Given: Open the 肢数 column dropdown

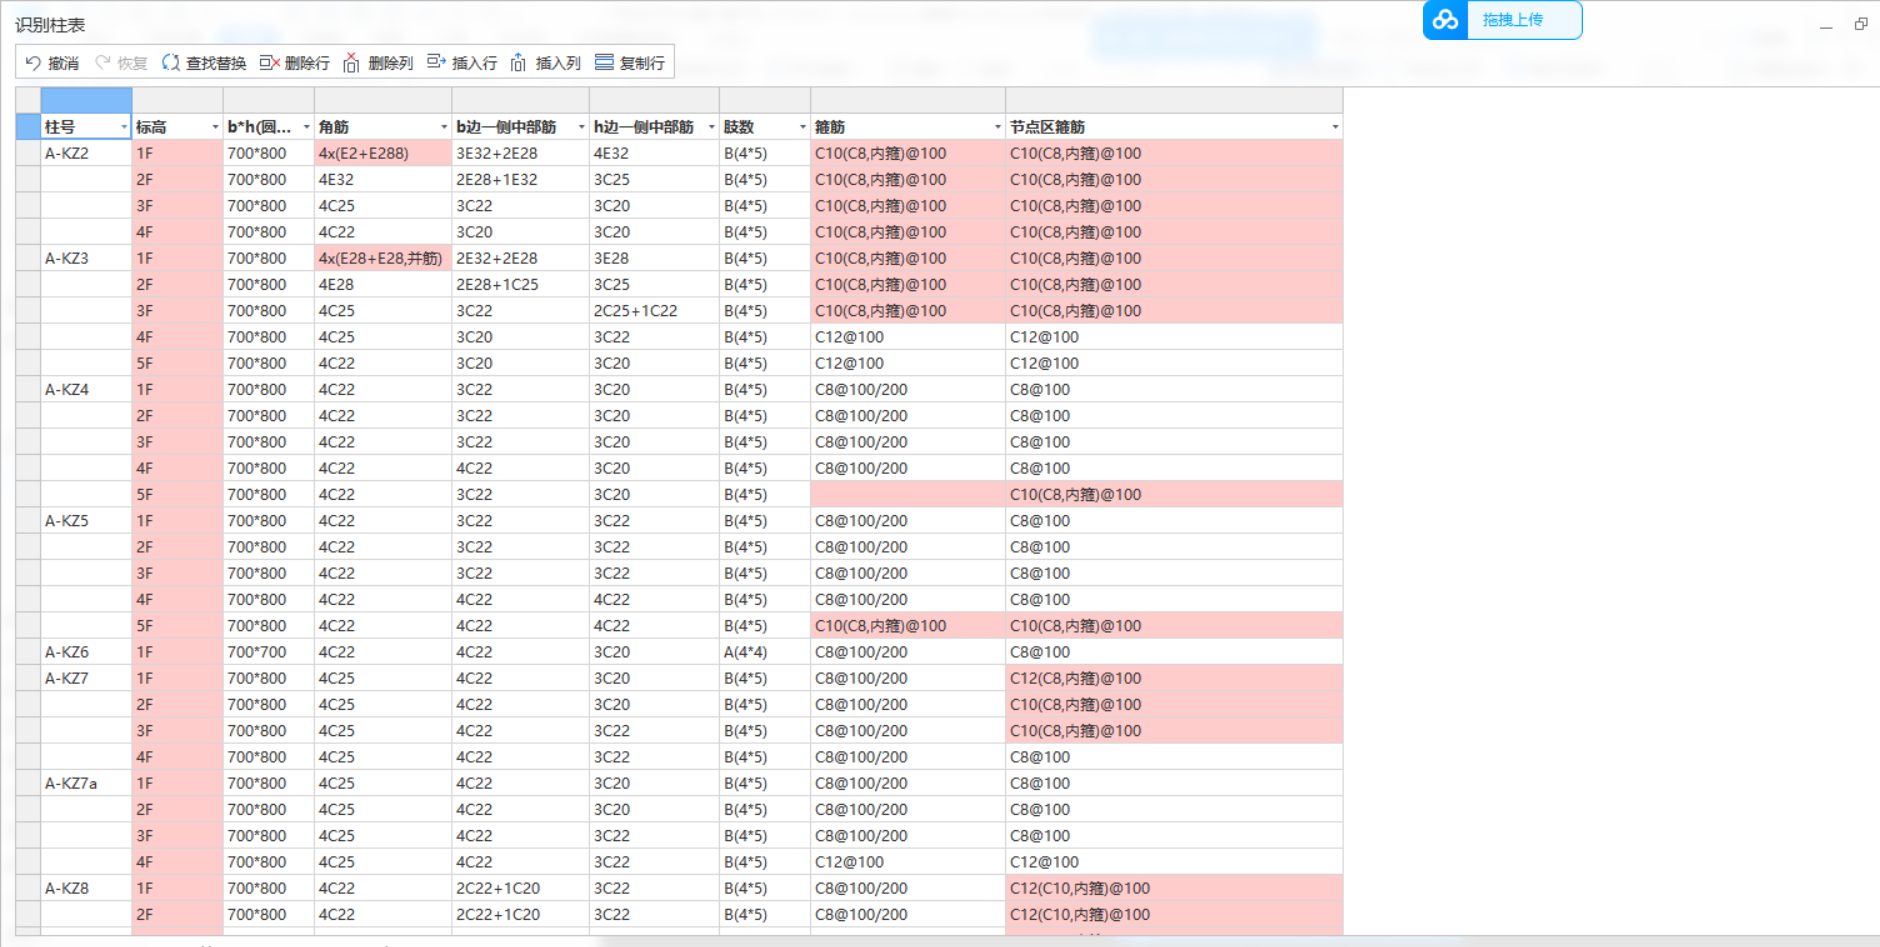Looking at the screenshot, I should point(802,127).
